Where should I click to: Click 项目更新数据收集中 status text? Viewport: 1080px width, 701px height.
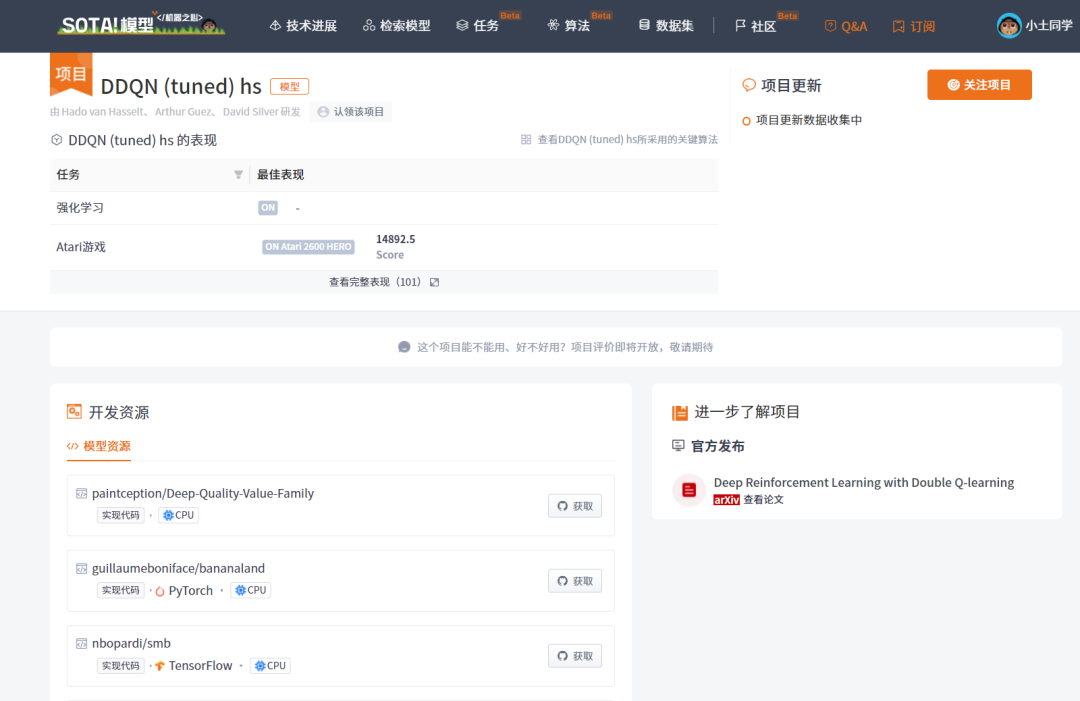click(809, 120)
